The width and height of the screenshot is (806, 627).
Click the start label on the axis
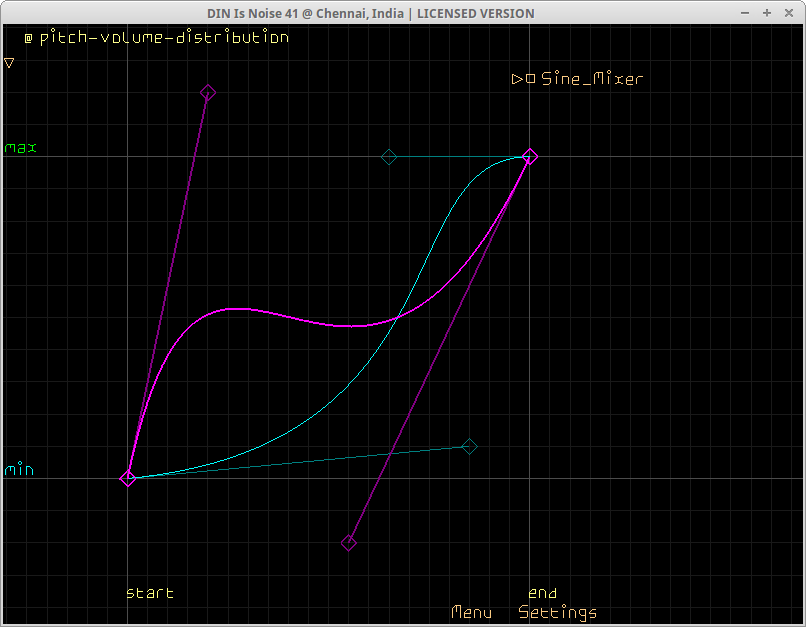[150, 593]
